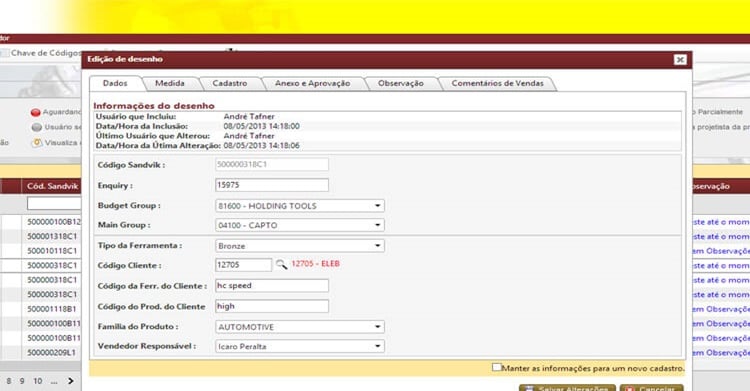Click the Cancelar button
Image resolution: width=750 pixels, height=391 pixels.
pos(651,388)
